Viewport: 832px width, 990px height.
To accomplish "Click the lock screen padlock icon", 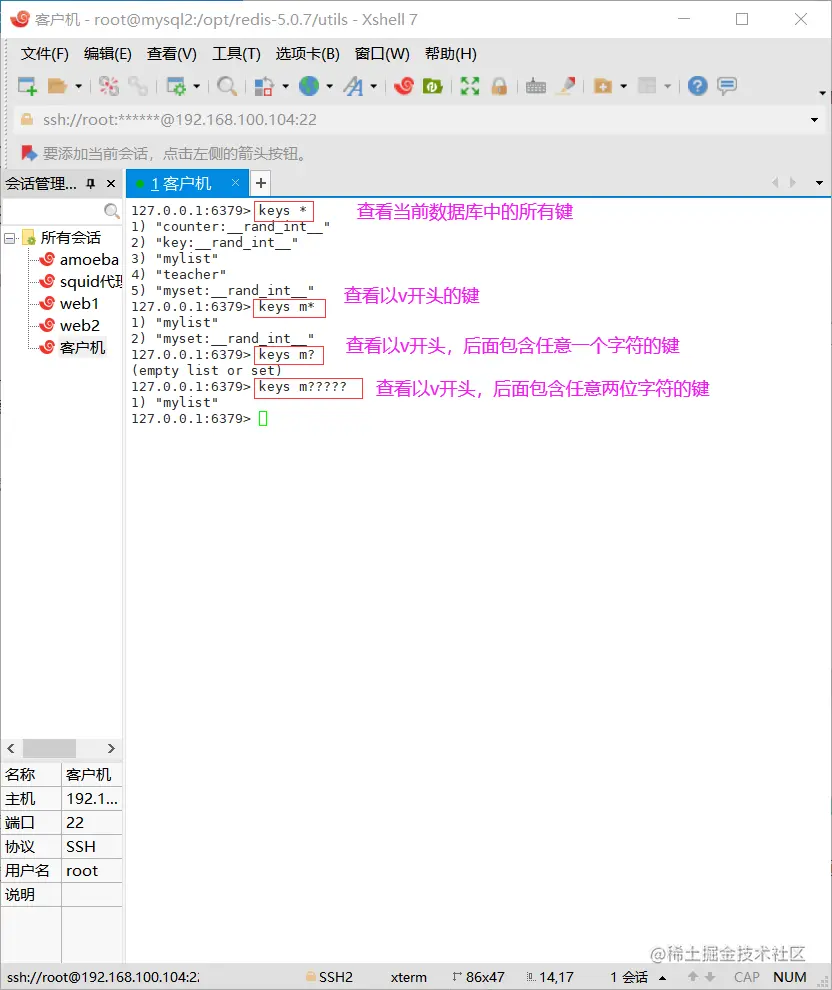I will [x=499, y=86].
